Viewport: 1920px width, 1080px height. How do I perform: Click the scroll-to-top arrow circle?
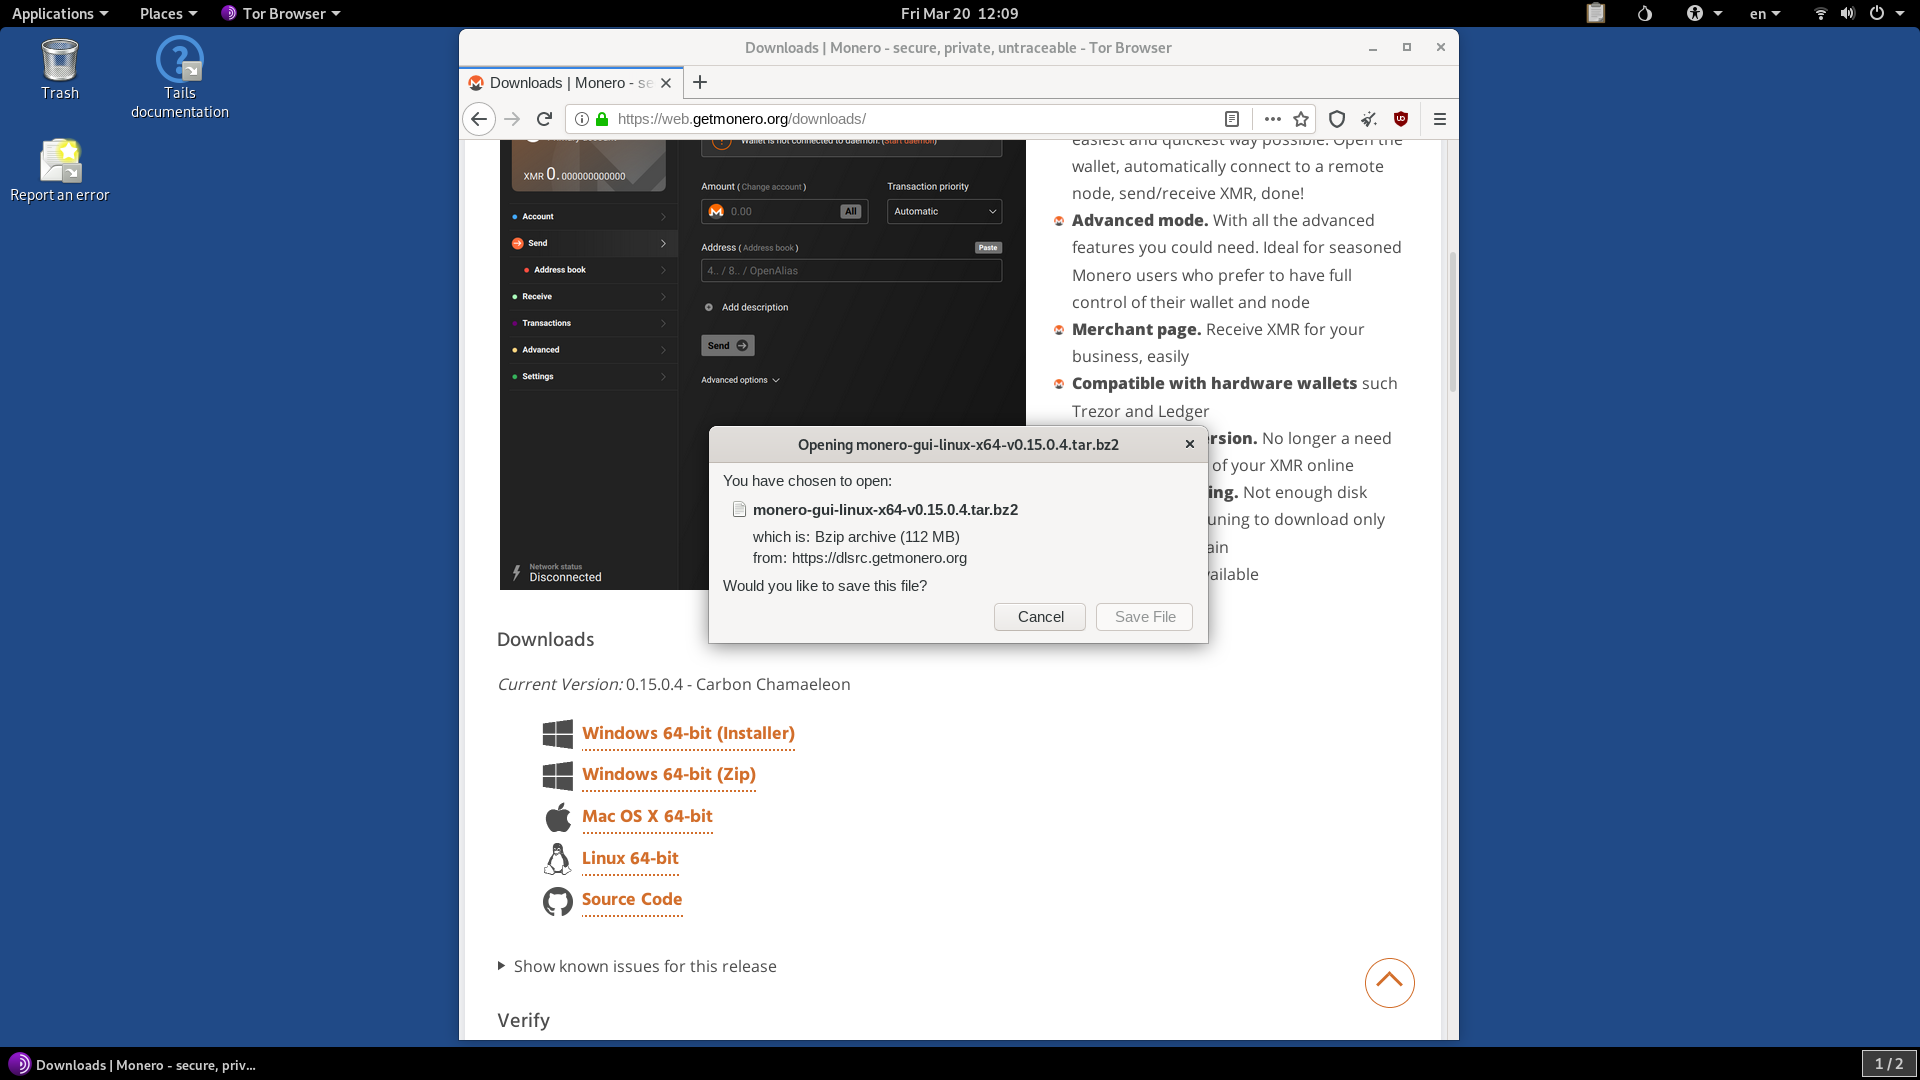(x=1389, y=982)
